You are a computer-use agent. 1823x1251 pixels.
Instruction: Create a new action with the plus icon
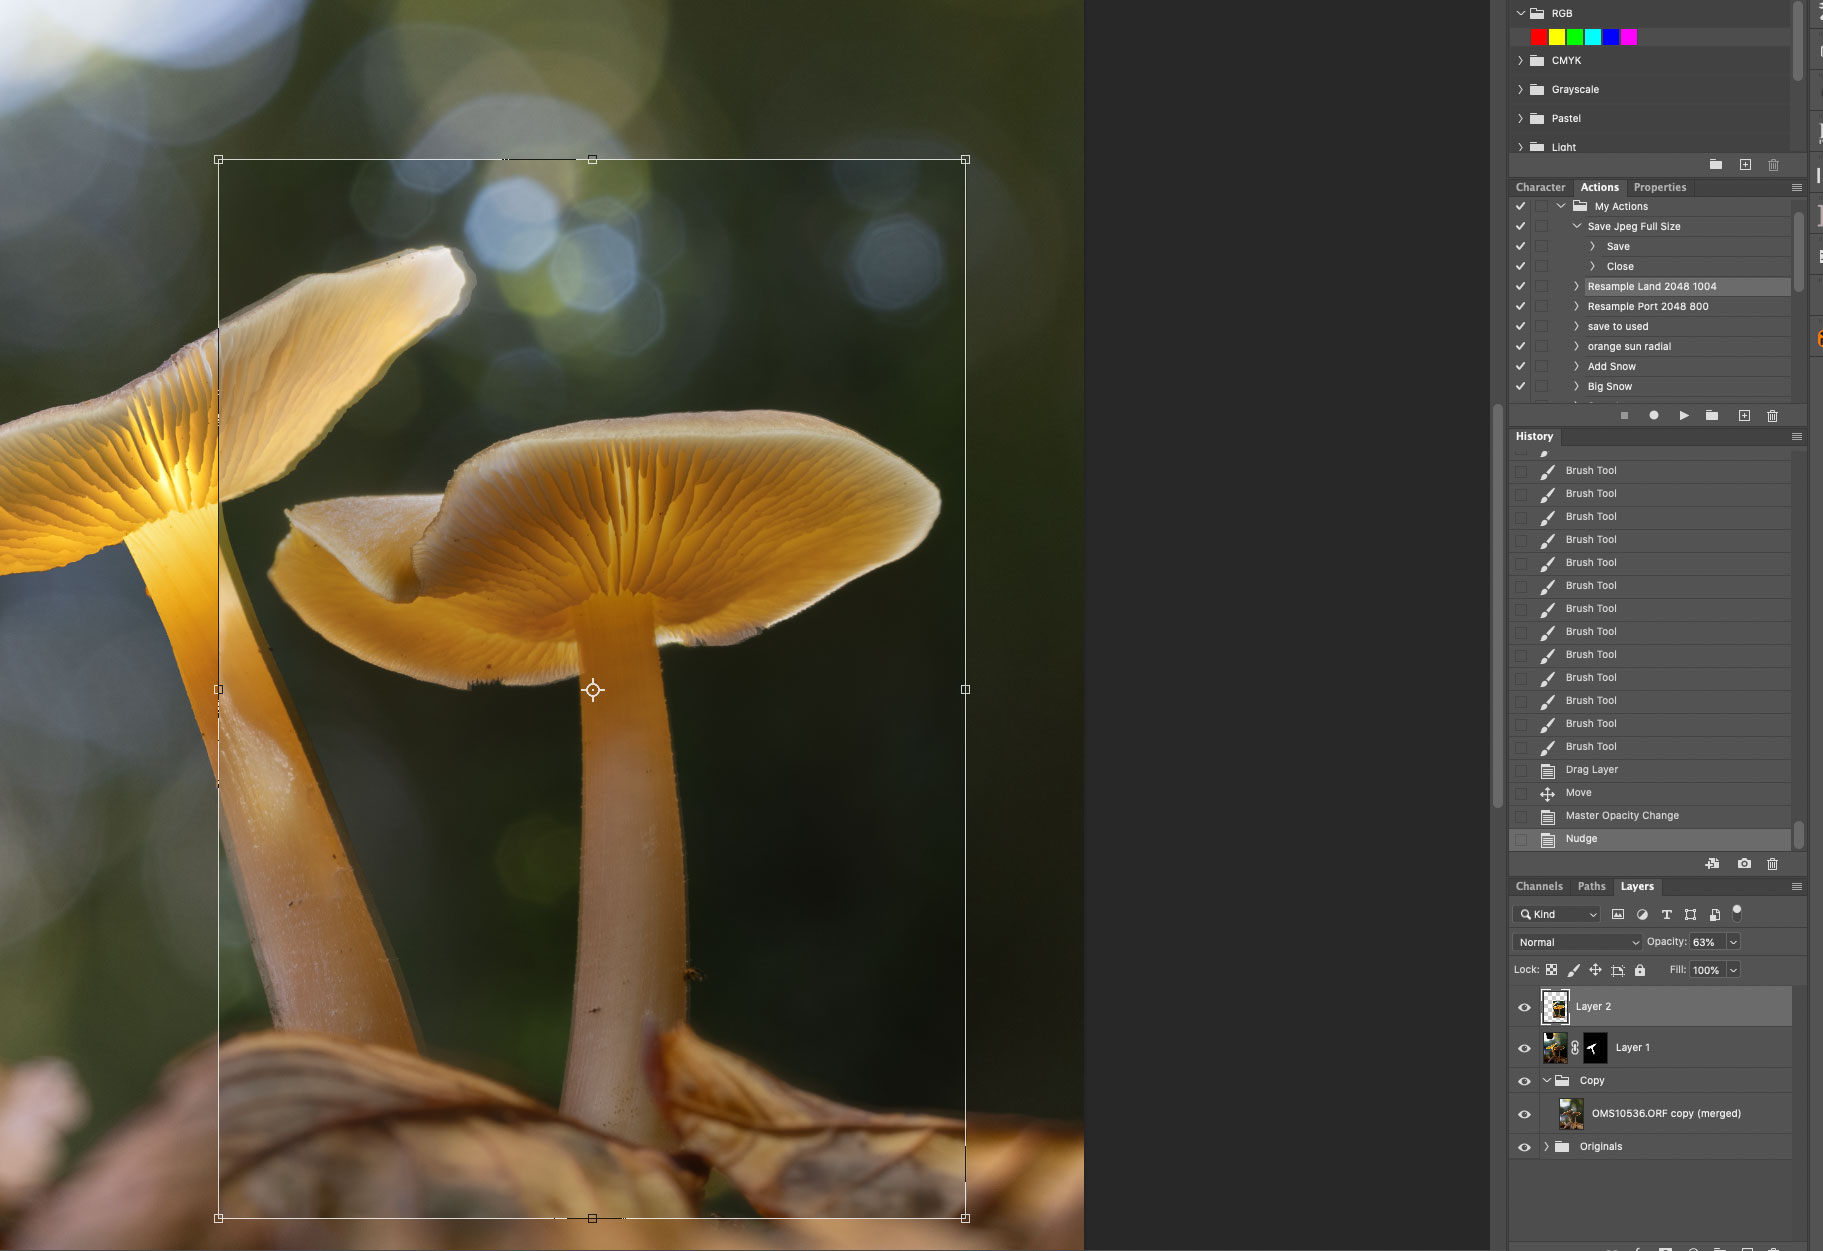tap(1743, 415)
